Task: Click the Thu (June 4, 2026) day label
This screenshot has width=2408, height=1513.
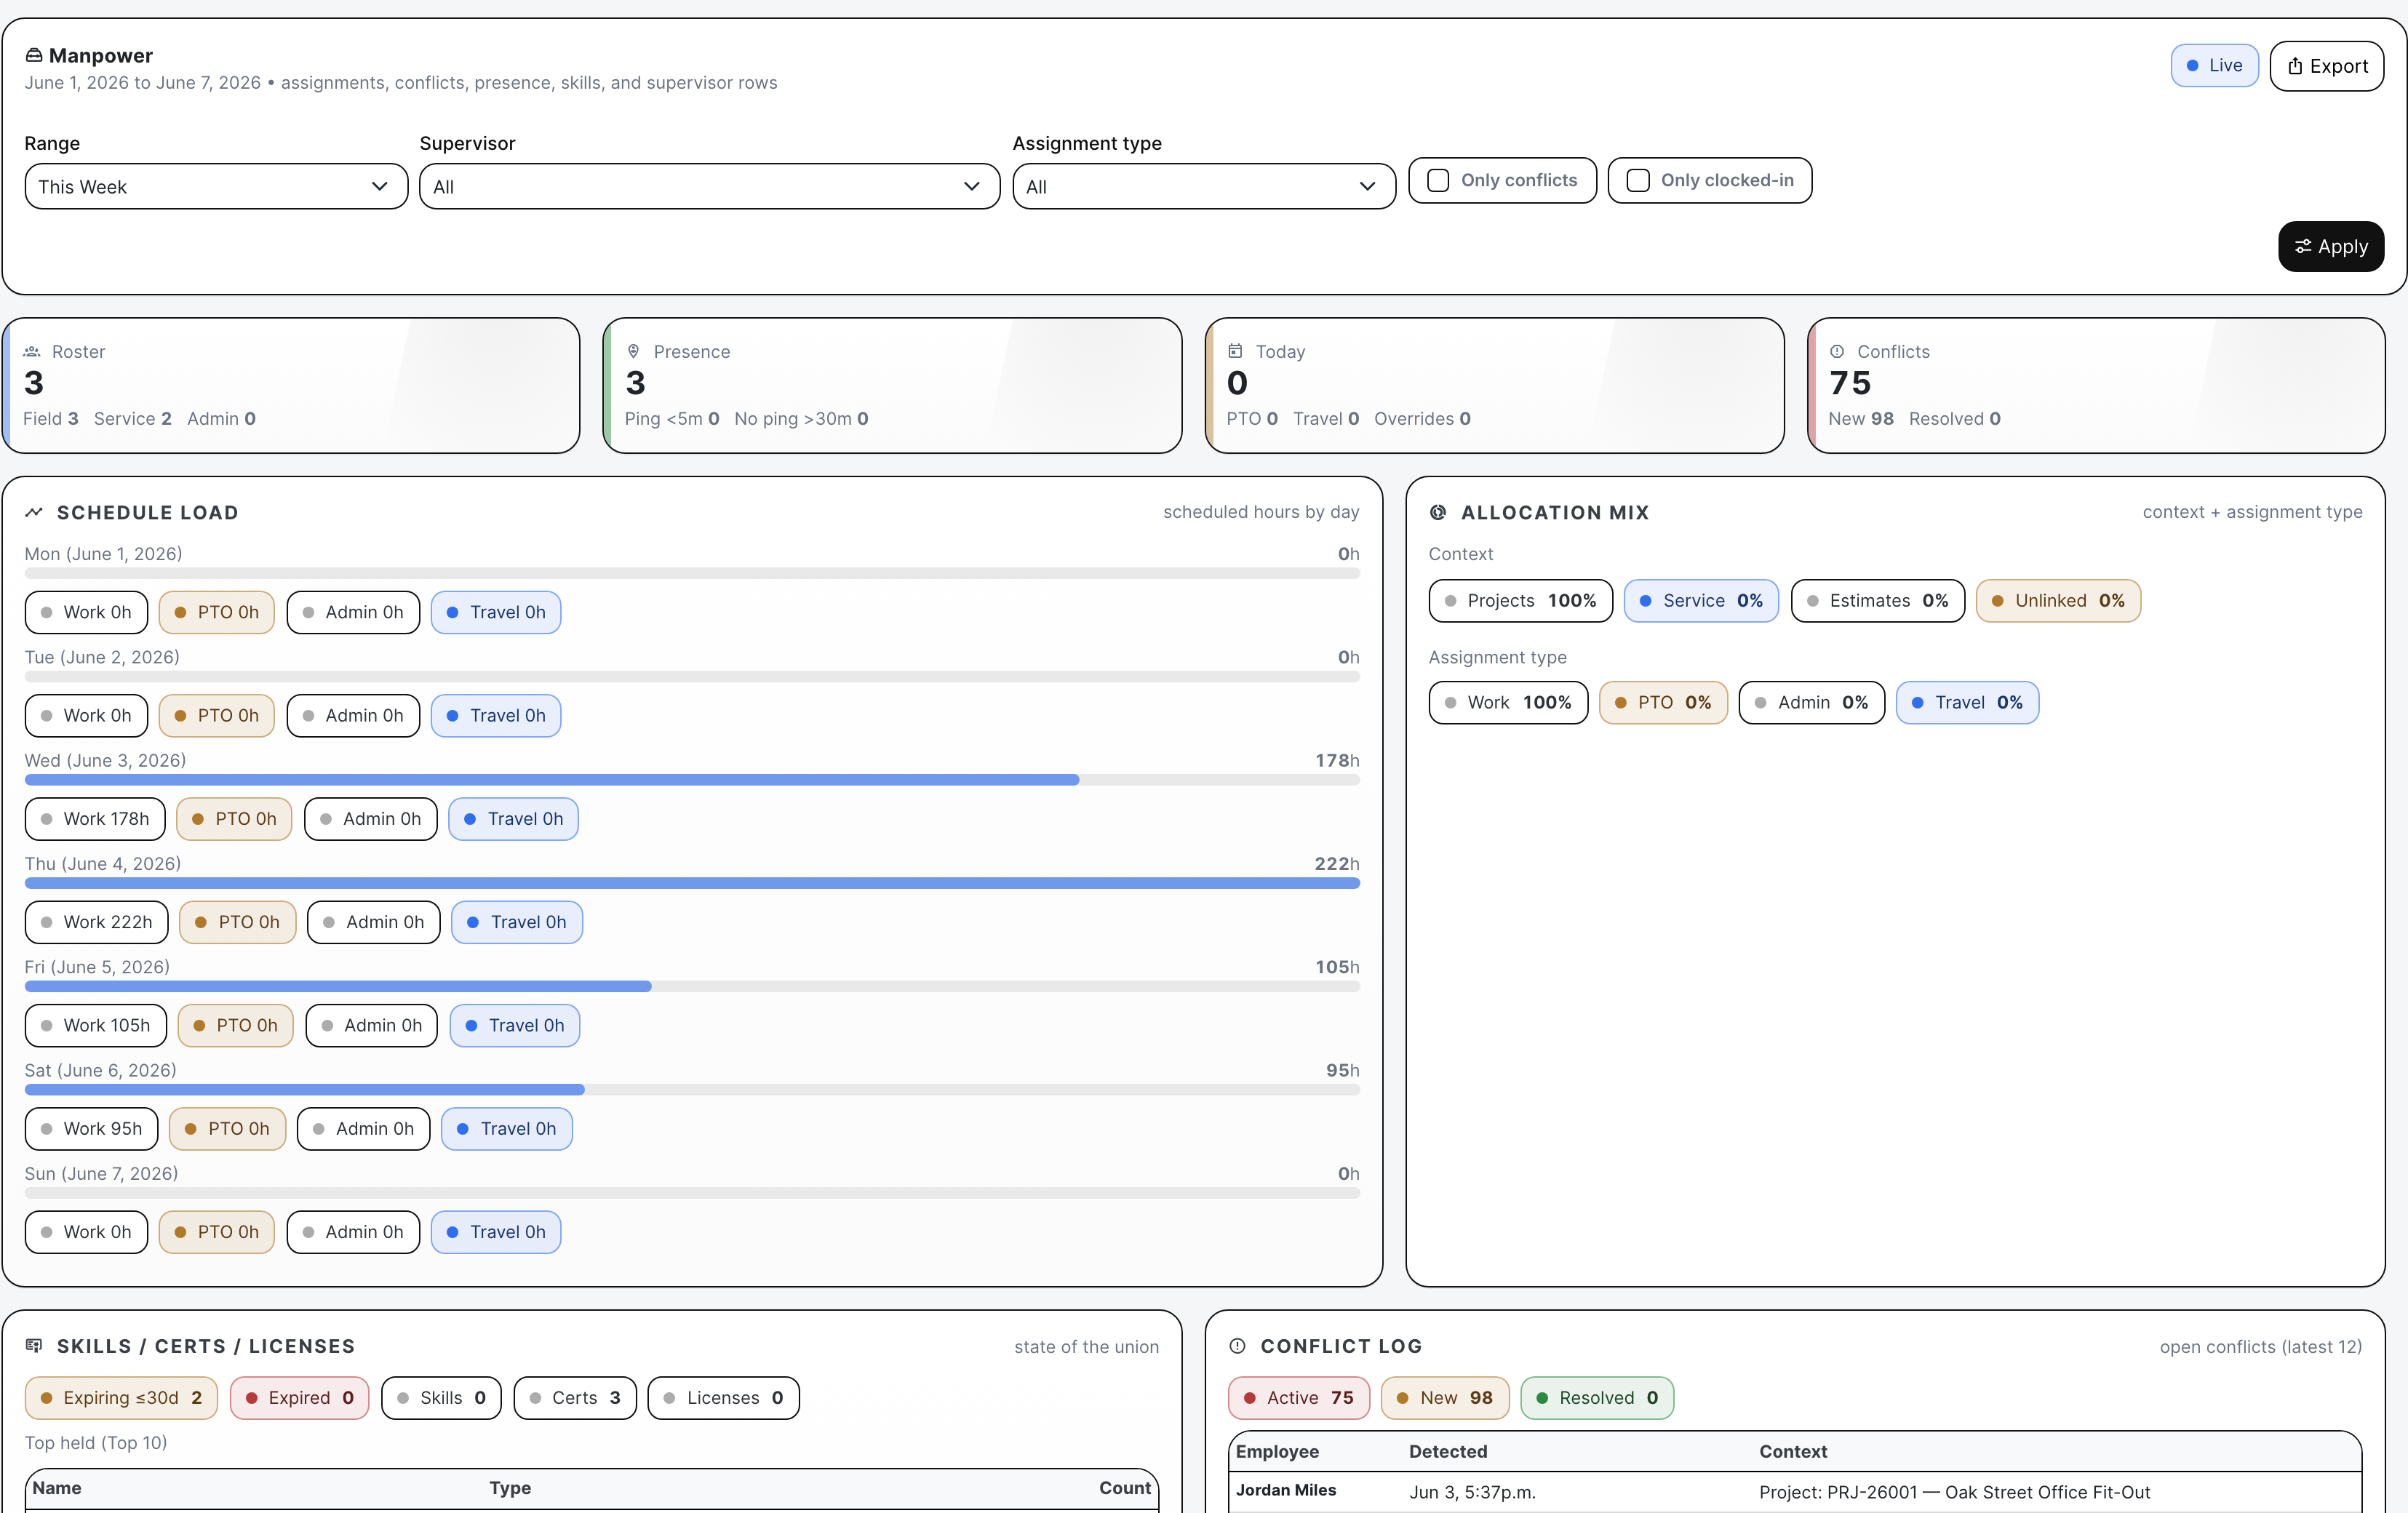Action: coord(102,864)
